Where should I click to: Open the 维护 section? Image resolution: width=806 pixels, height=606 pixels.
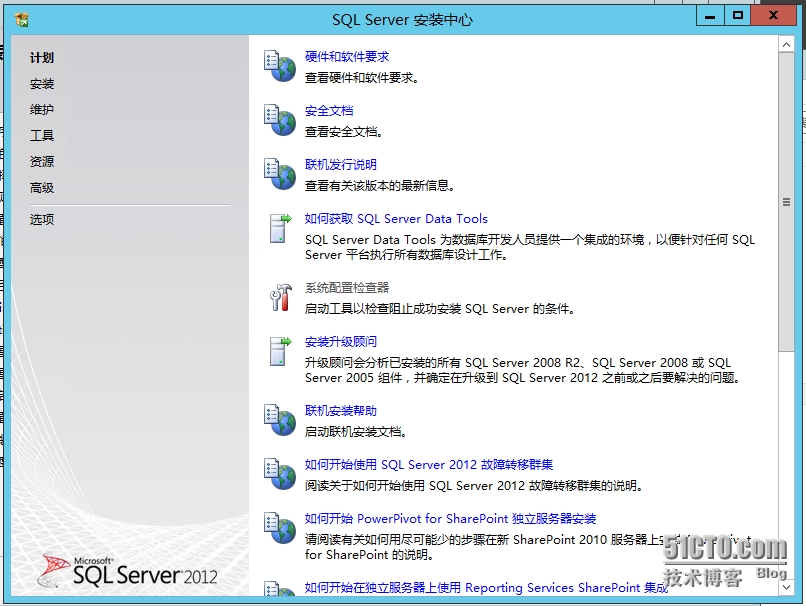click(41, 109)
